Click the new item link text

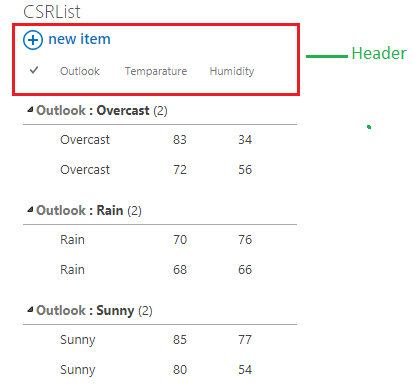(x=79, y=39)
